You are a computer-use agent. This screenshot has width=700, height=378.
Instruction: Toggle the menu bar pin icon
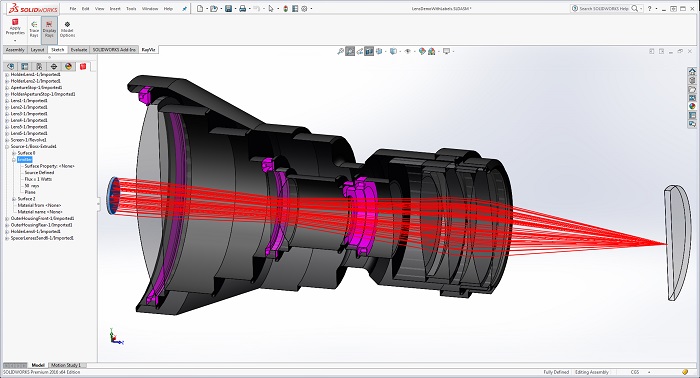coord(184,8)
